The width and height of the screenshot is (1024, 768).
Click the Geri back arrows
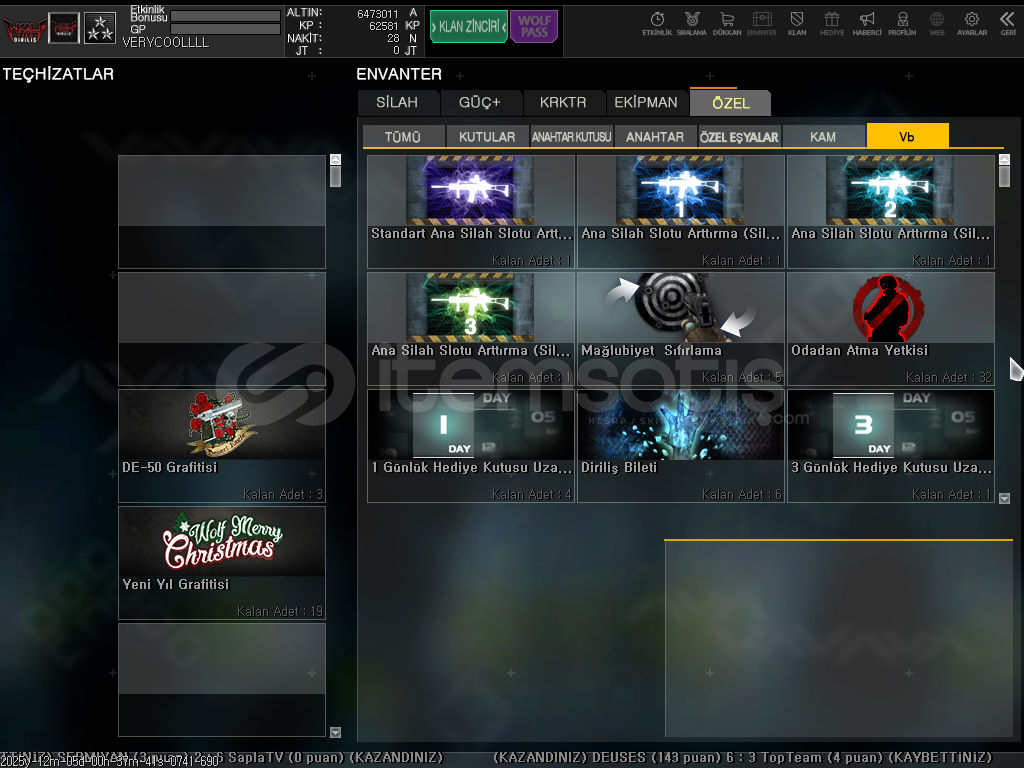[x=1007, y=23]
